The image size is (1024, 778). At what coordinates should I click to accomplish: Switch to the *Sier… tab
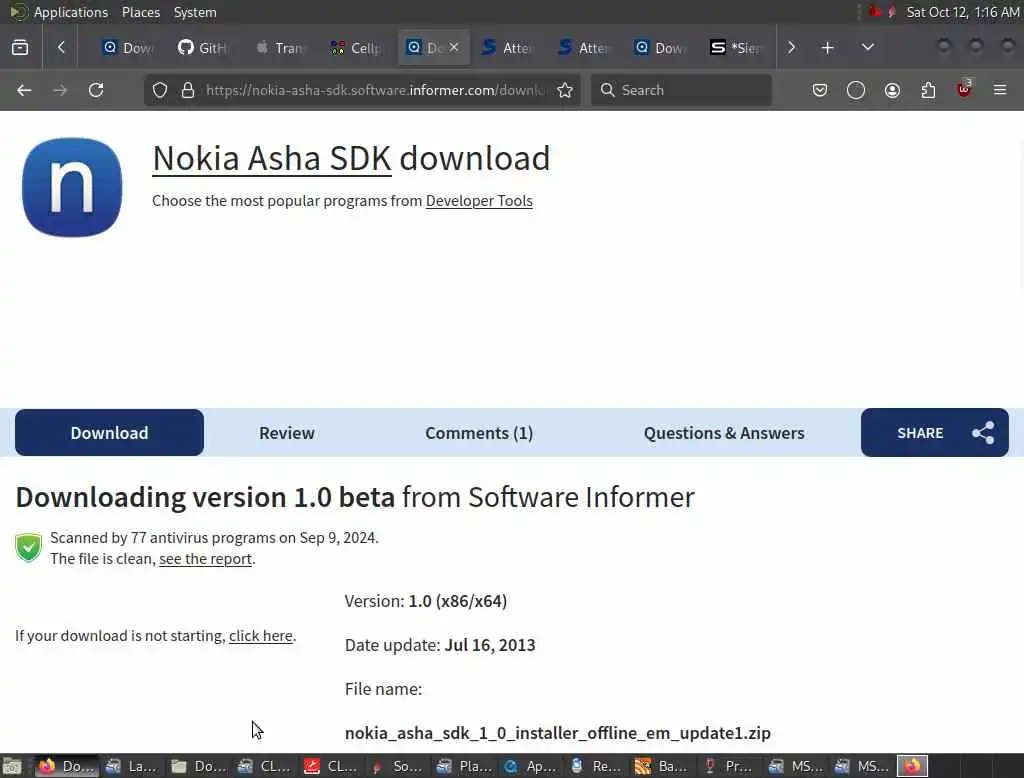tap(736, 47)
